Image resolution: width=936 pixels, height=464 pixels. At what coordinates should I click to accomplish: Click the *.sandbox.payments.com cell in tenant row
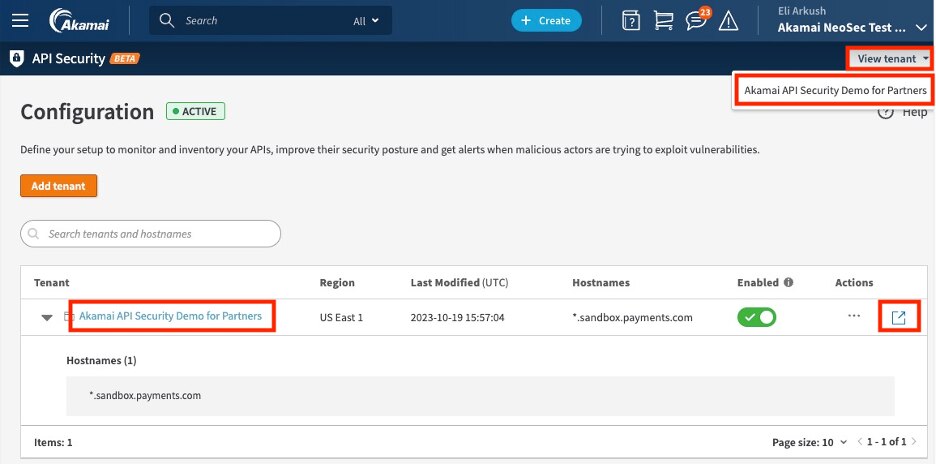(x=632, y=318)
